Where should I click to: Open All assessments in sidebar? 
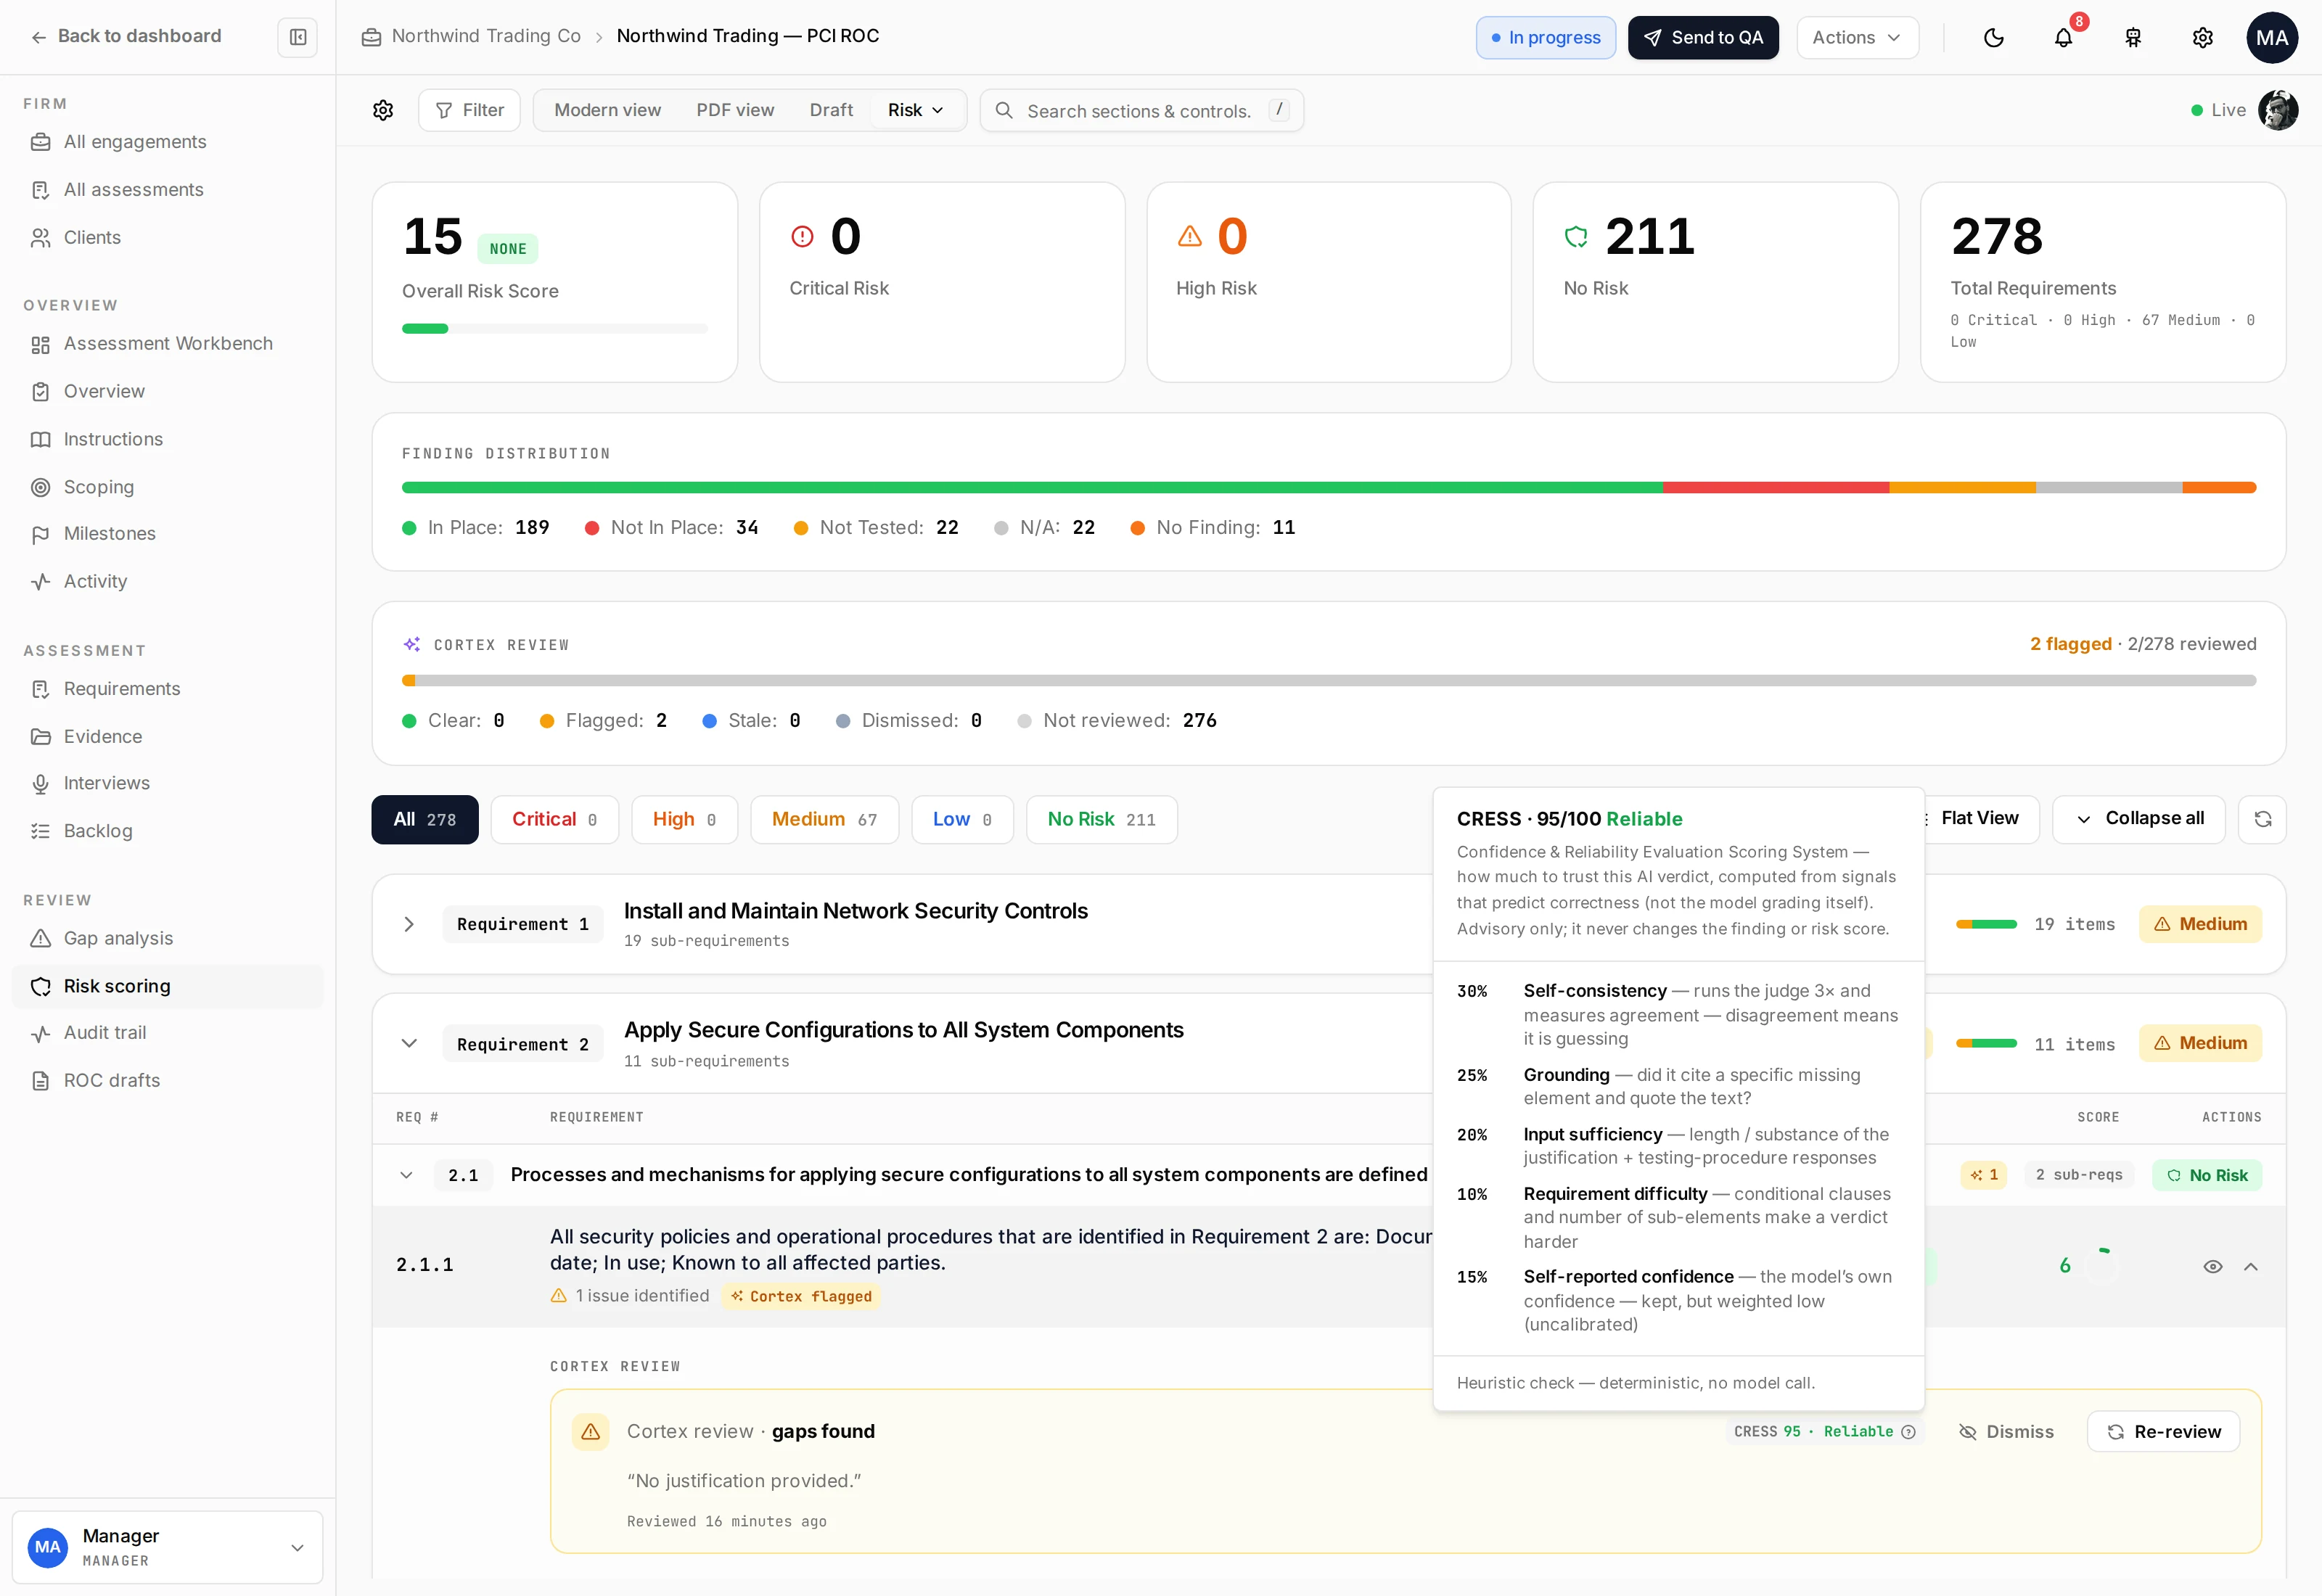click(168, 190)
